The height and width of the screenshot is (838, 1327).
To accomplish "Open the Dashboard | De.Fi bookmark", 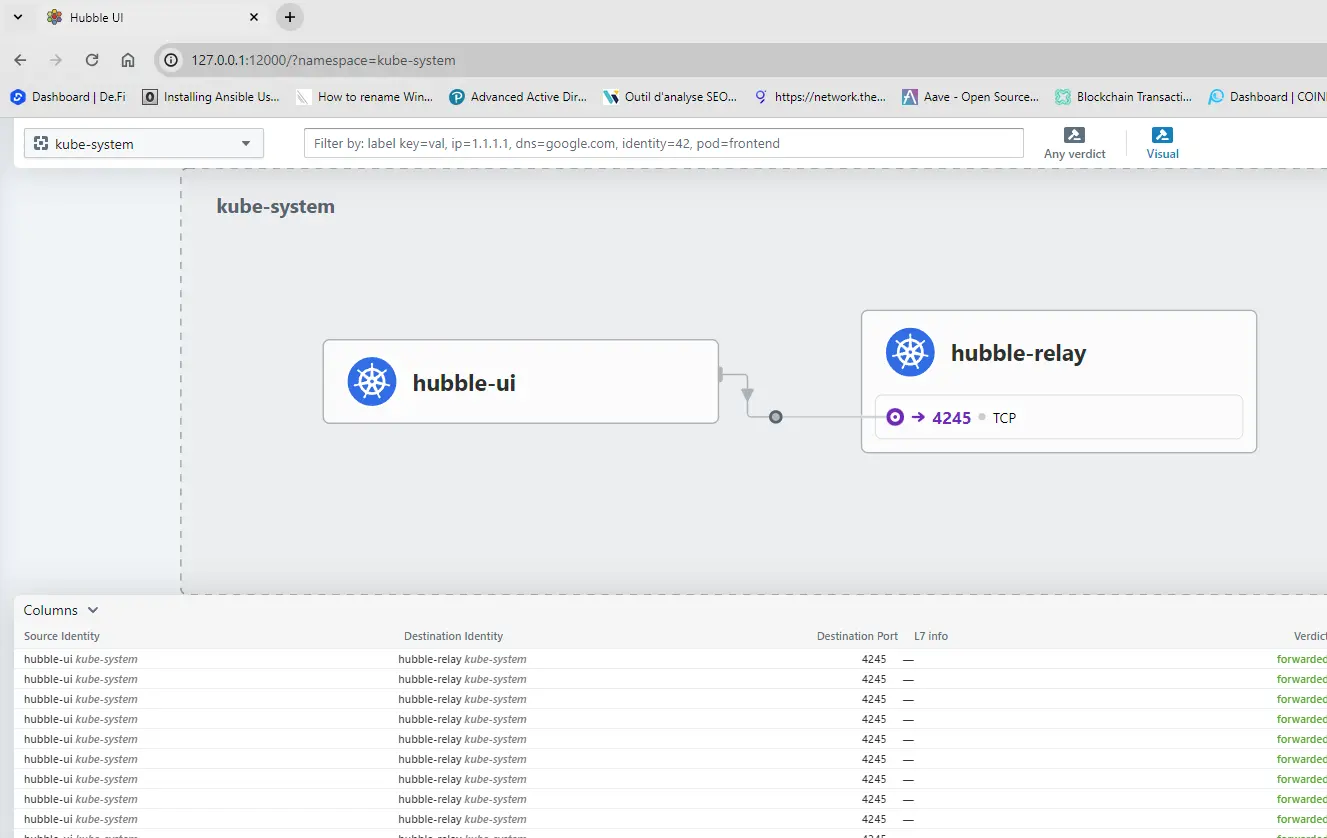I will pos(68,97).
